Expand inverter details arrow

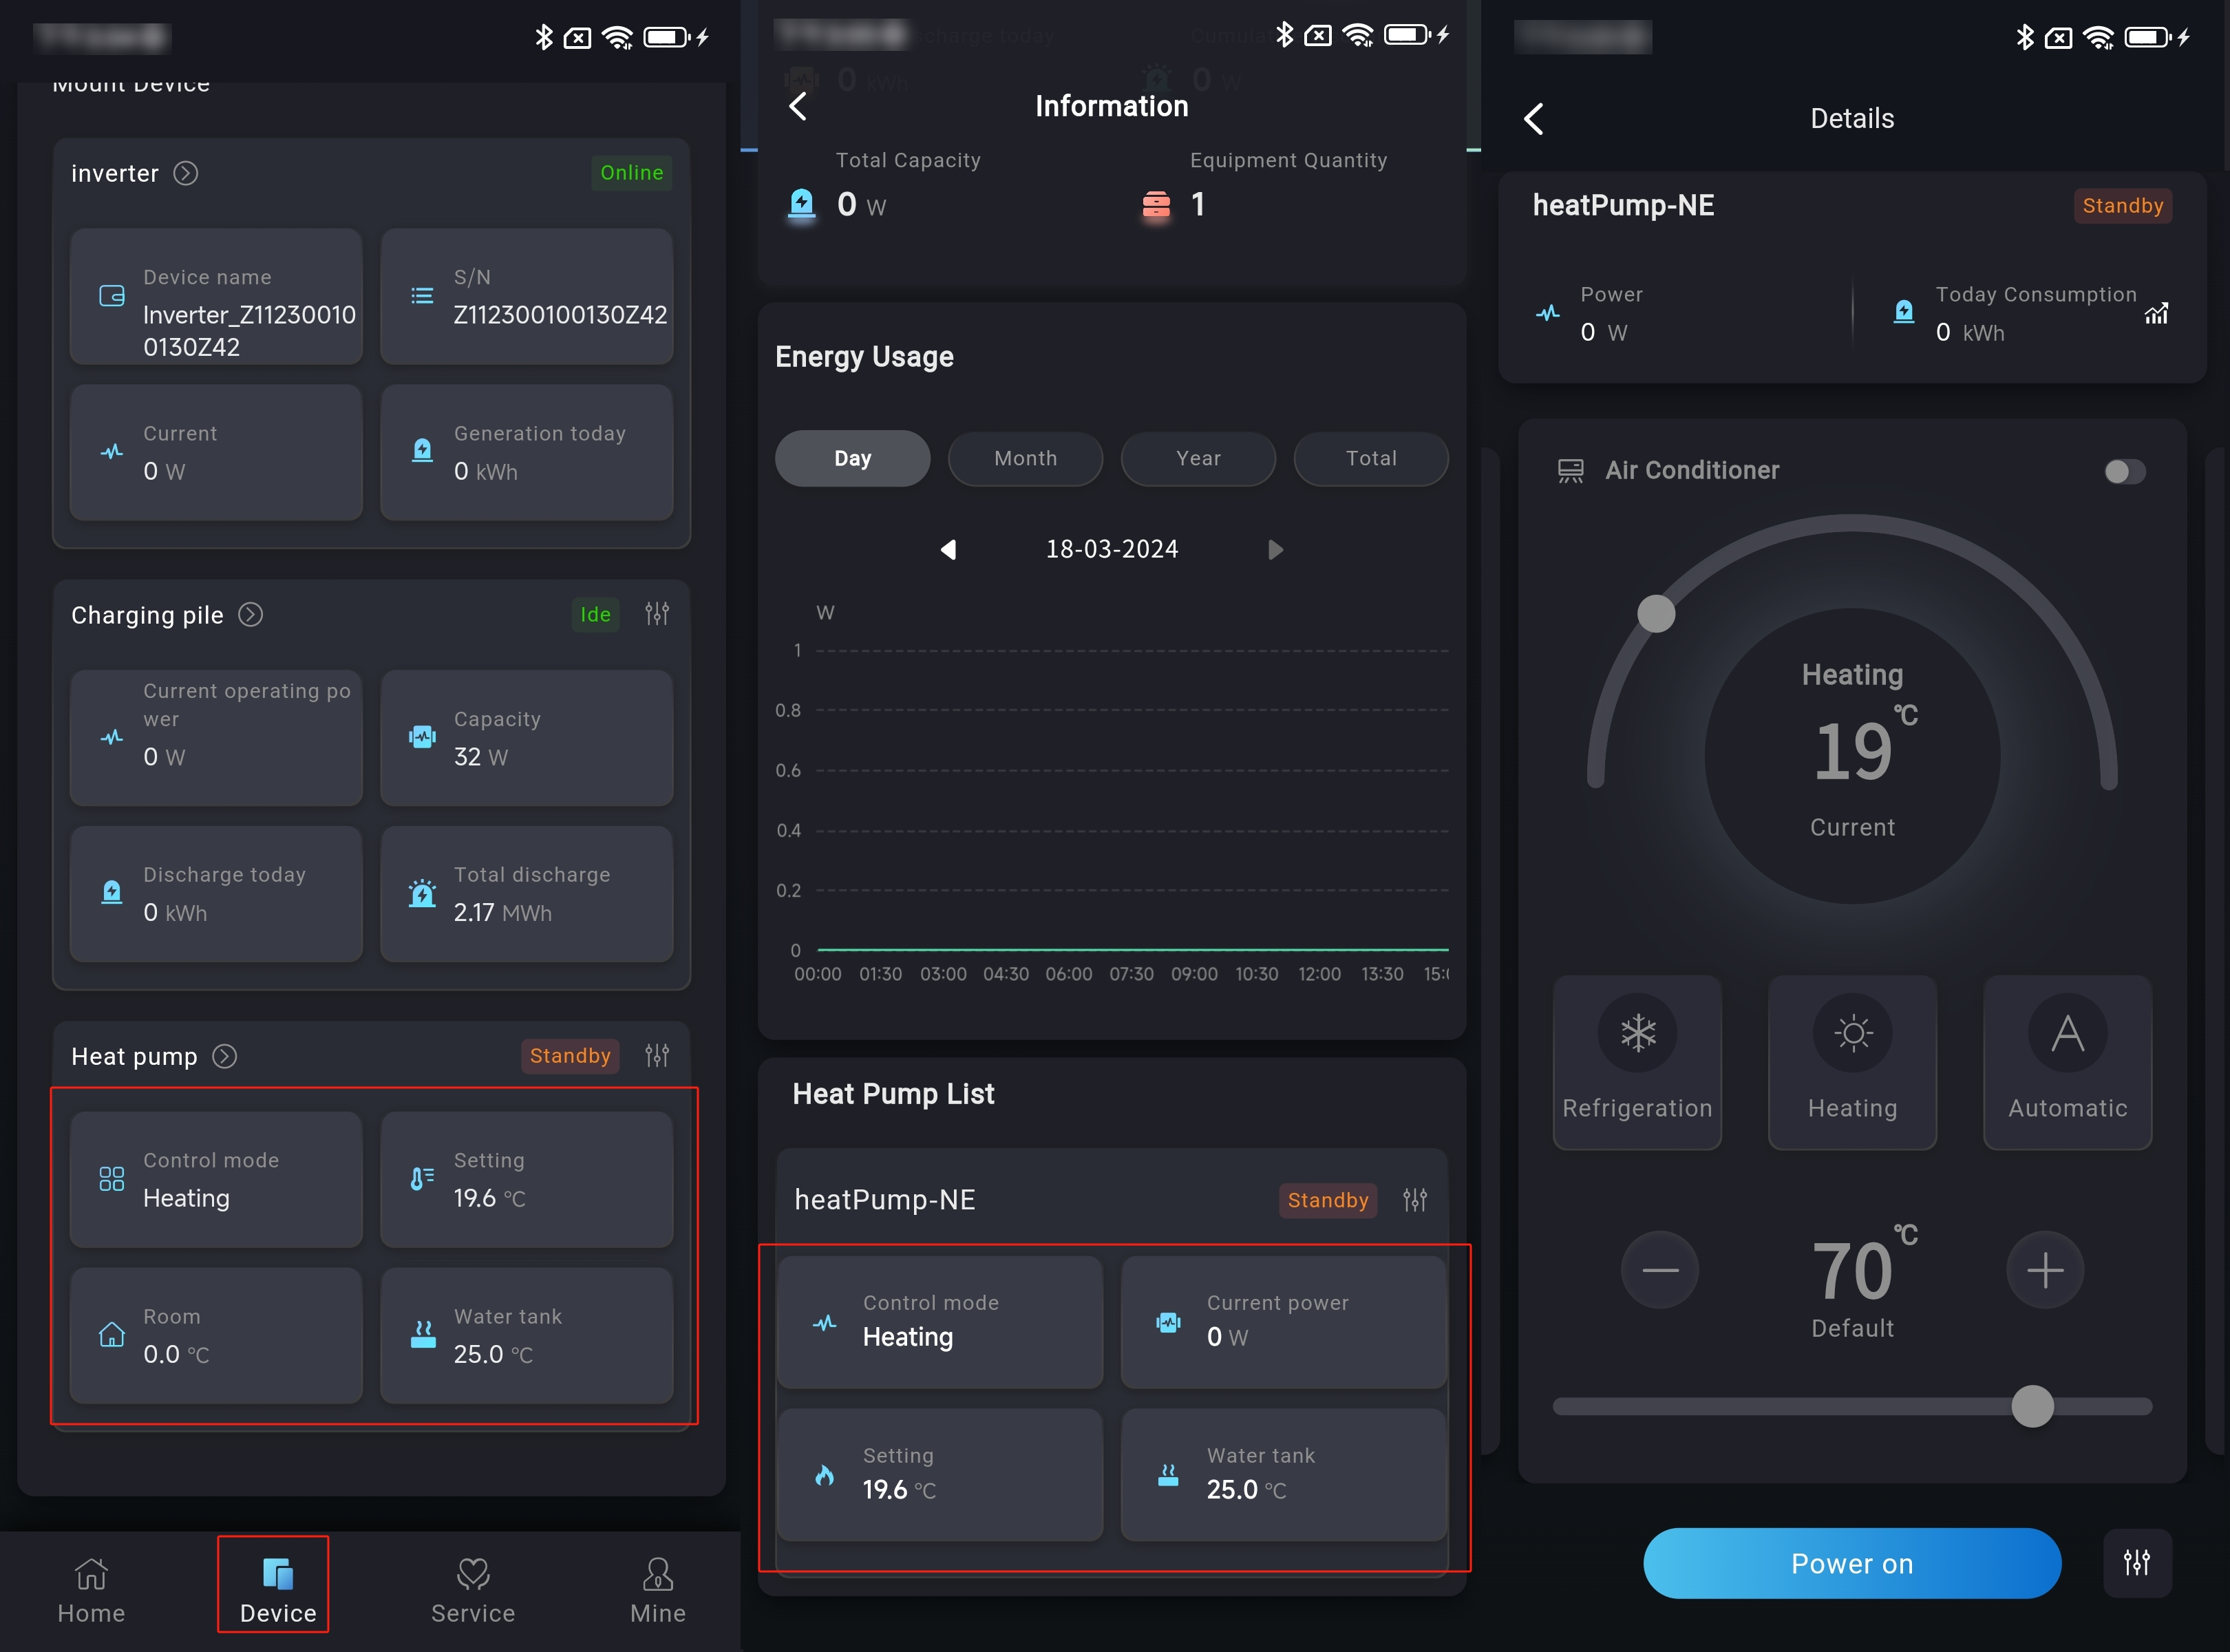coord(186,173)
